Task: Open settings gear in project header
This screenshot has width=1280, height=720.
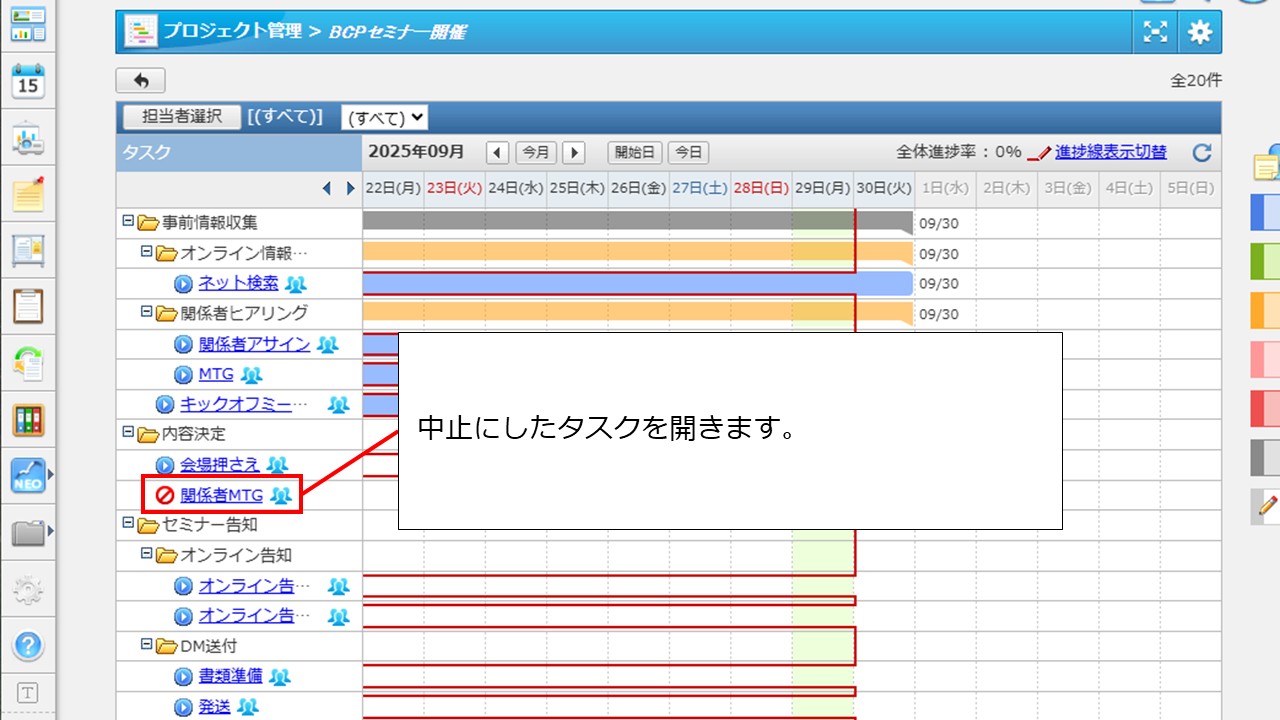Action: coord(1199,32)
